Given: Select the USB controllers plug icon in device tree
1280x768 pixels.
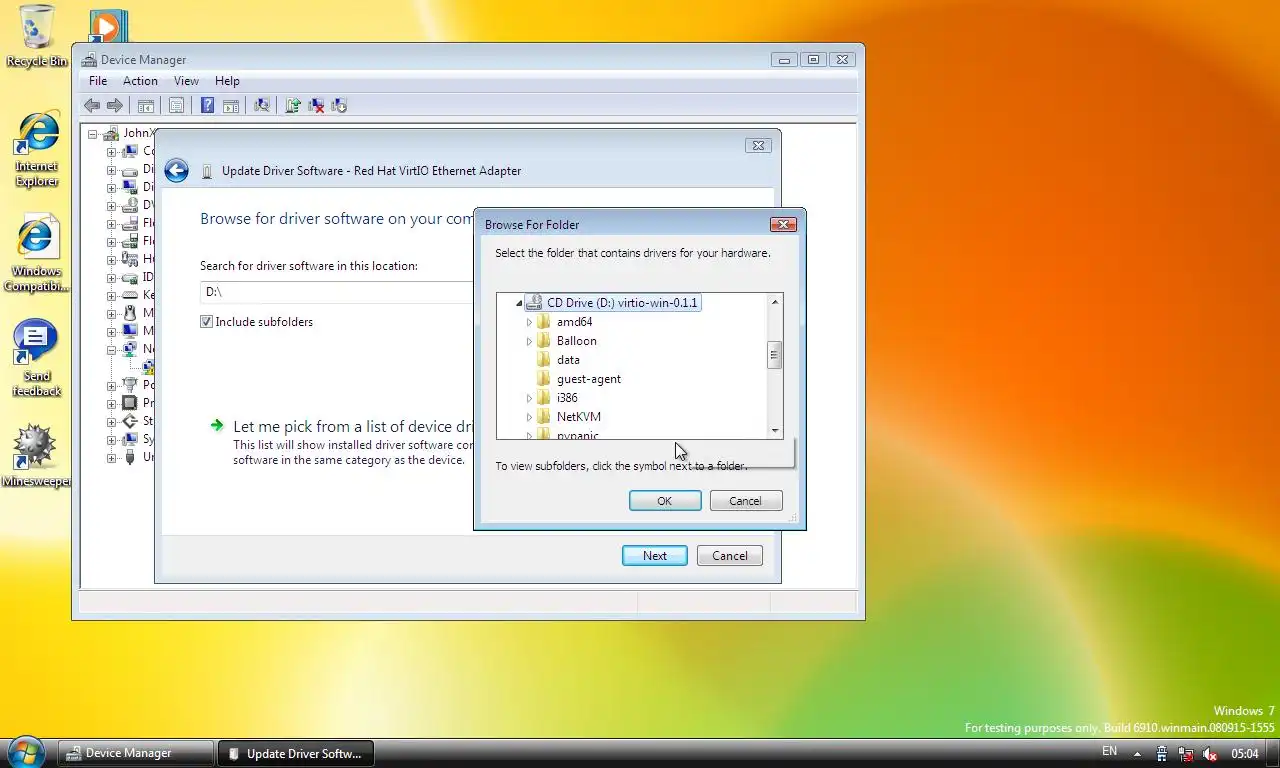Looking at the screenshot, I should point(130,457).
